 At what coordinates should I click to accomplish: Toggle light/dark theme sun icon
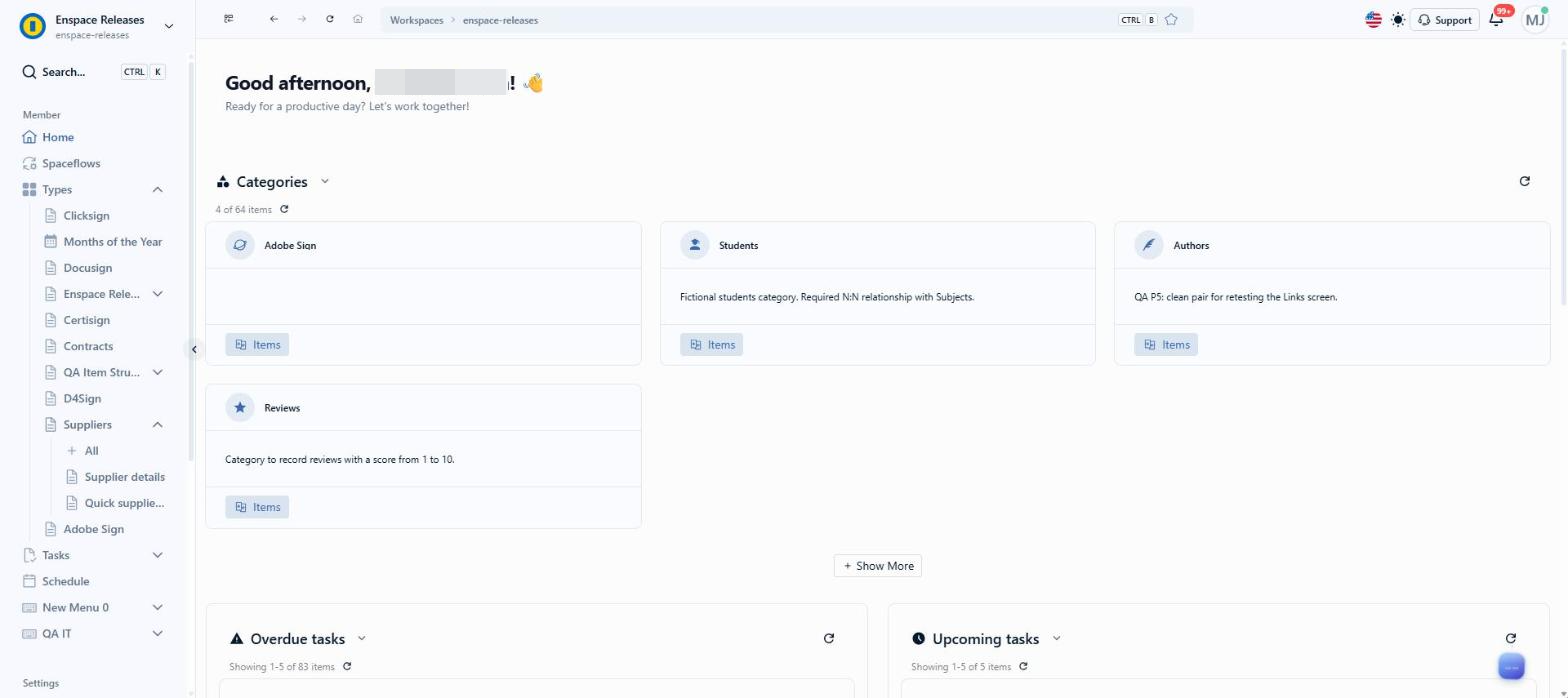click(1397, 20)
